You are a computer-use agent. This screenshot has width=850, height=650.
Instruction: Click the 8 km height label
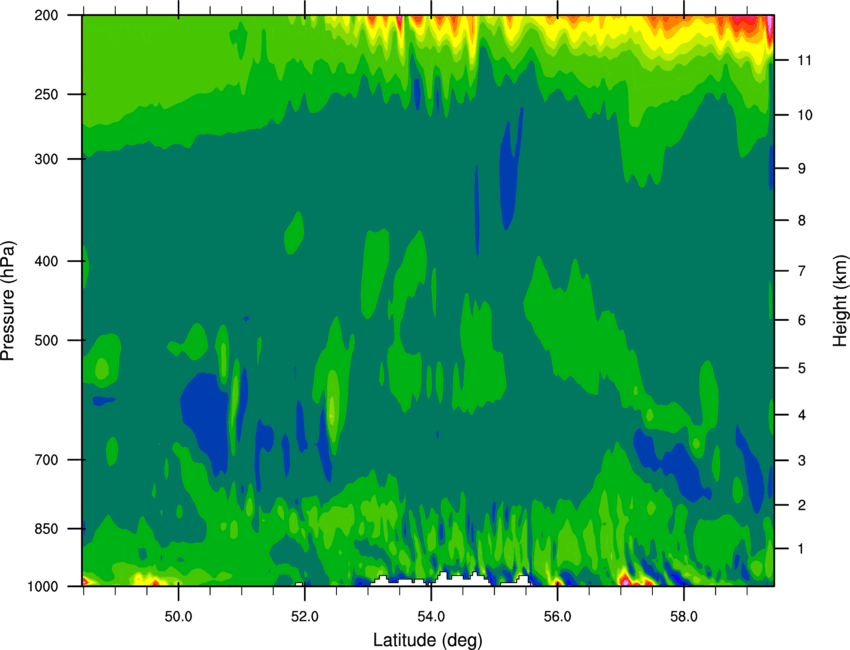click(x=802, y=221)
